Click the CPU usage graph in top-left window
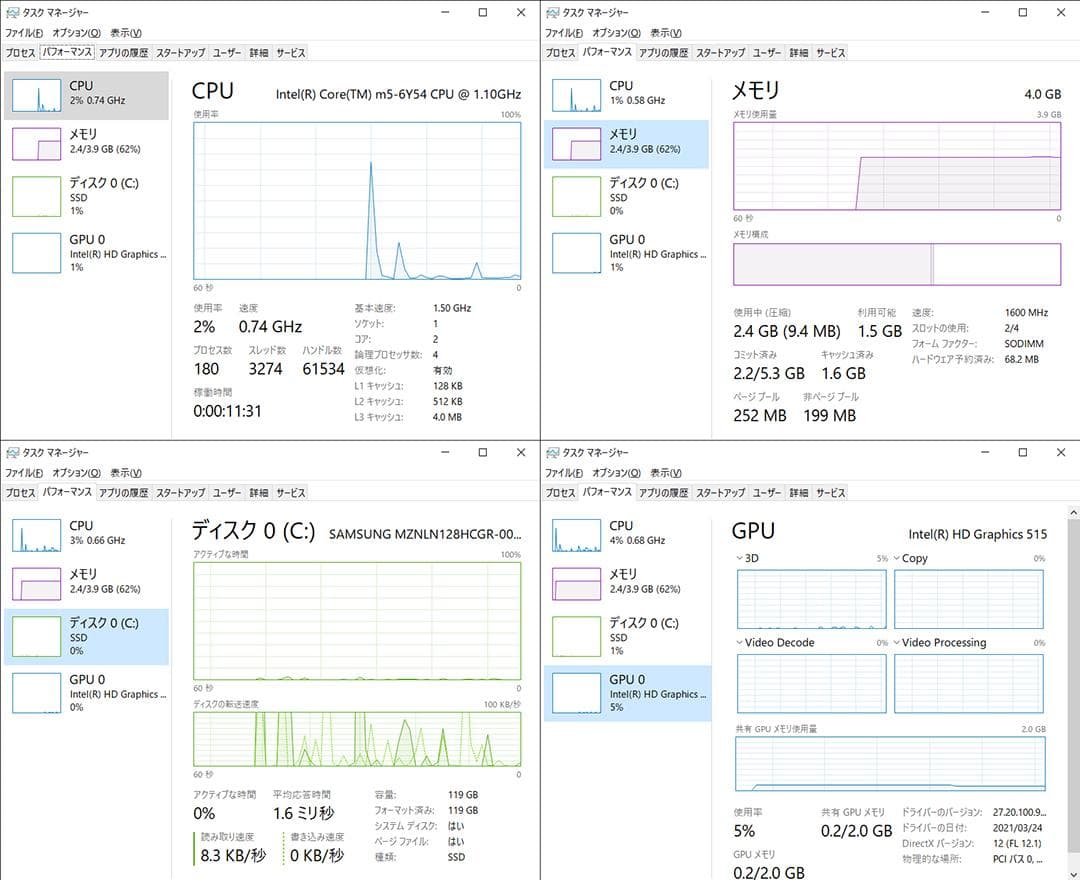Screen dimensions: 1080x880 pyautogui.click(x=357, y=201)
